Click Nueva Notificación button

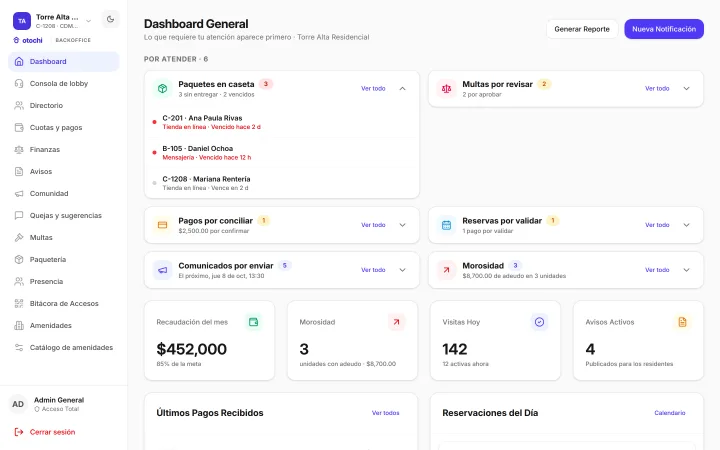point(664,29)
